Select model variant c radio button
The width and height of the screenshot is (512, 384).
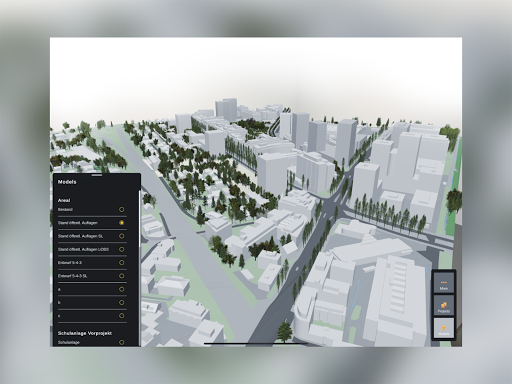(x=122, y=316)
